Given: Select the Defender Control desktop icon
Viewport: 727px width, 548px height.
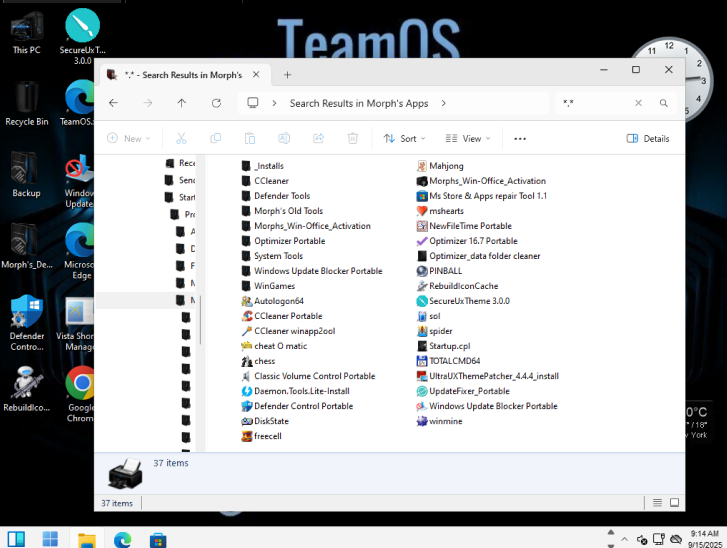Looking at the screenshot, I should coord(26,323).
